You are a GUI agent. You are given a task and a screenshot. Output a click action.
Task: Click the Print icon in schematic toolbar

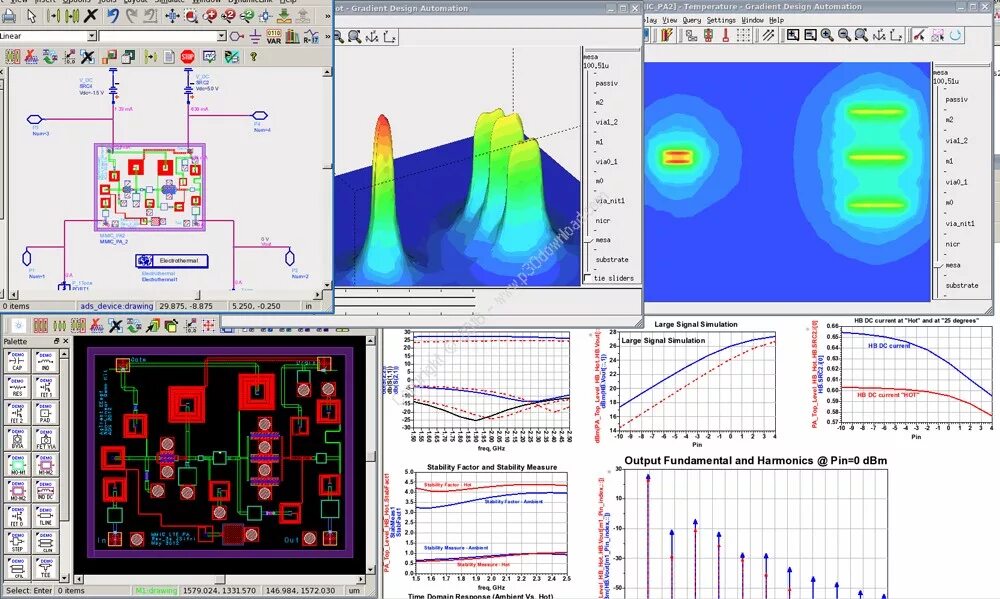coord(9,15)
